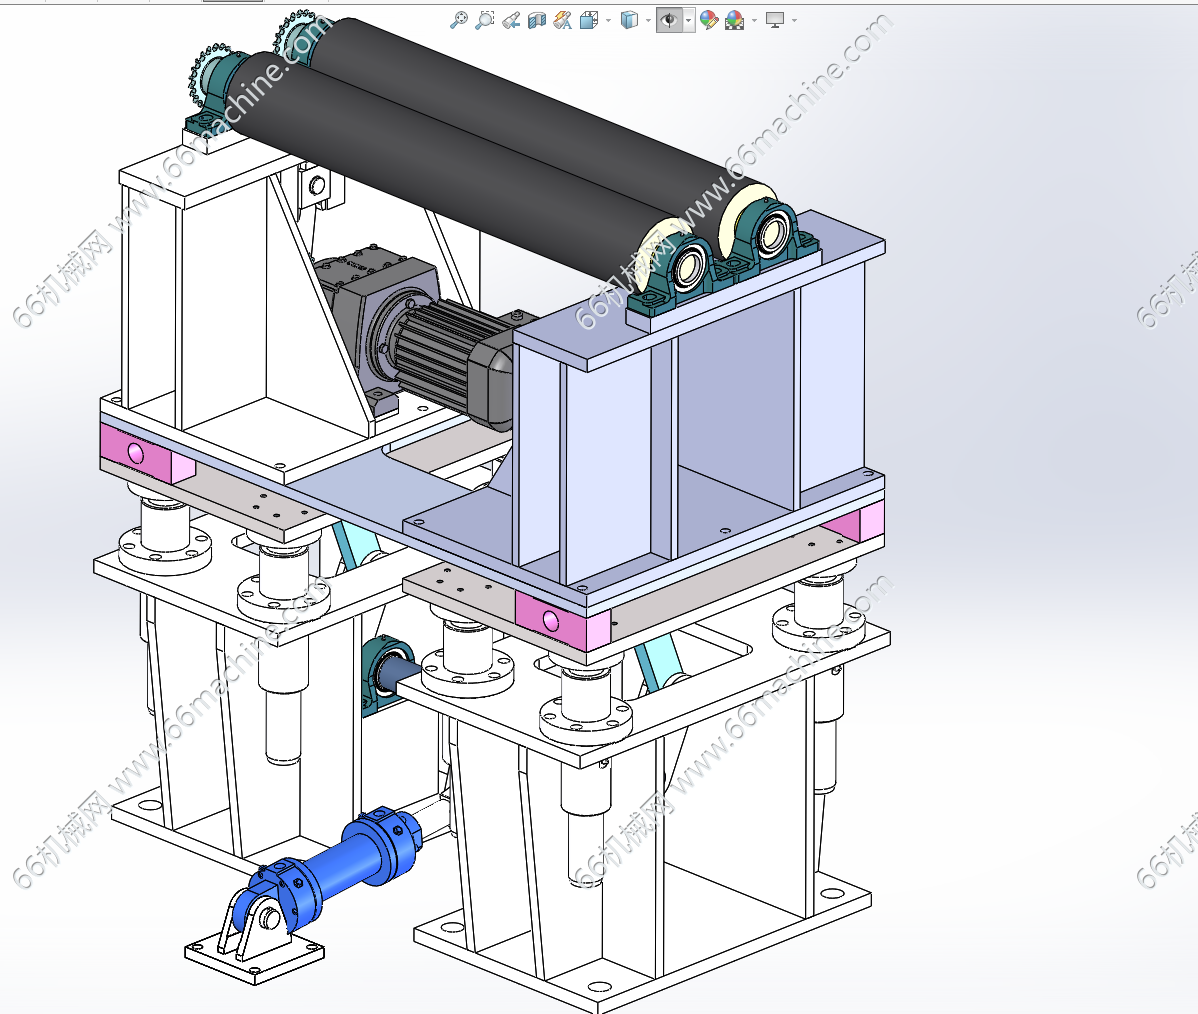
Task: Expand the View Orientation dropdown arrow
Action: pyautogui.click(x=608, y=20)
